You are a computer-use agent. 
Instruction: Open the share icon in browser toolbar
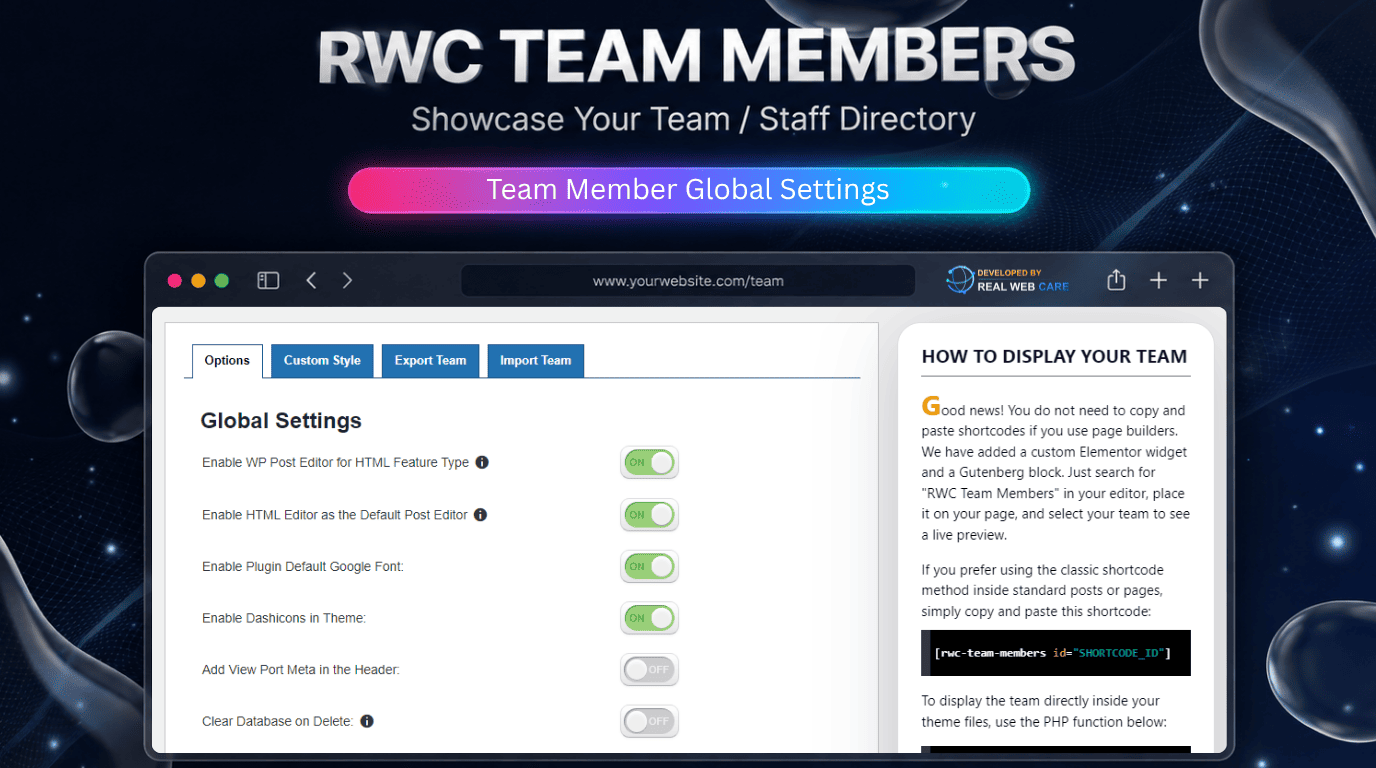coord(1117,280)
